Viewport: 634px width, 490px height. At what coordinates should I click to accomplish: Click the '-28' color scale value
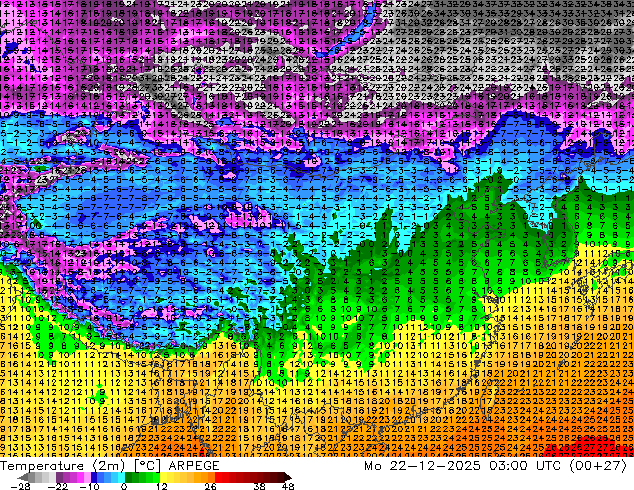click(20, 486)
